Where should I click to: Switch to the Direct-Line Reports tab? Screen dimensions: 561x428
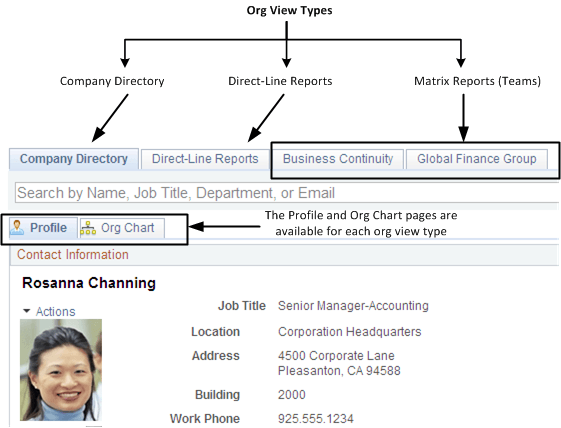point(205,159)
